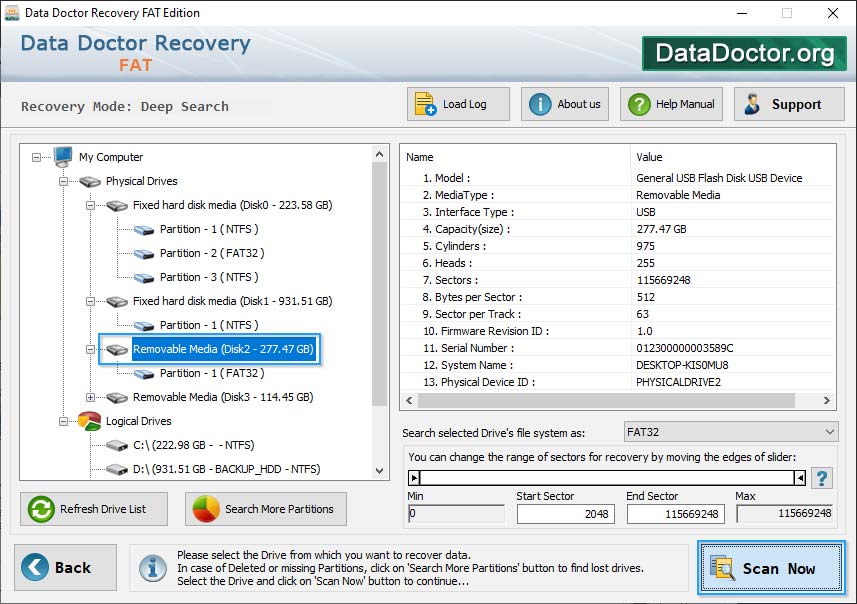Open the Load Log button
This screenshot has width=857, height=604.
click(458, 104)
